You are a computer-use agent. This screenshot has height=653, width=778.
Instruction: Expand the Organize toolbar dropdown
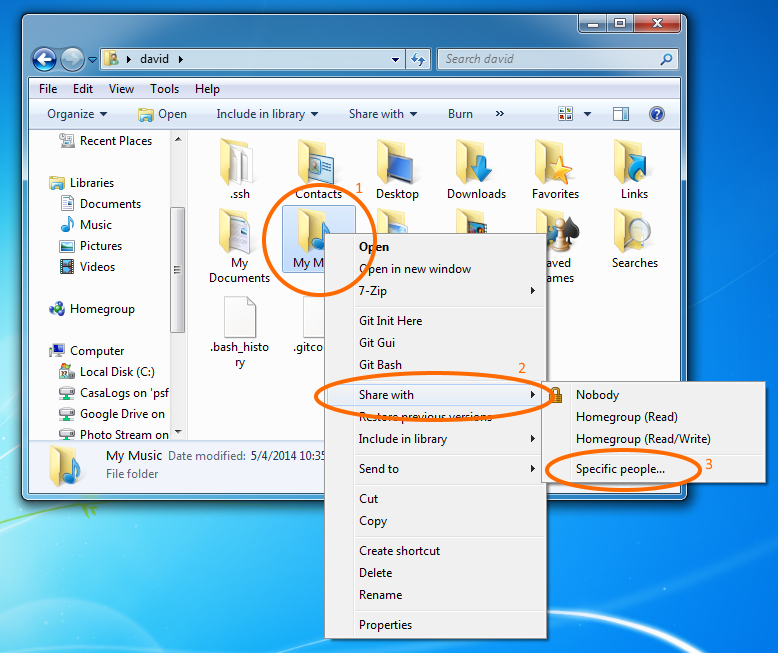coord(77,114)
